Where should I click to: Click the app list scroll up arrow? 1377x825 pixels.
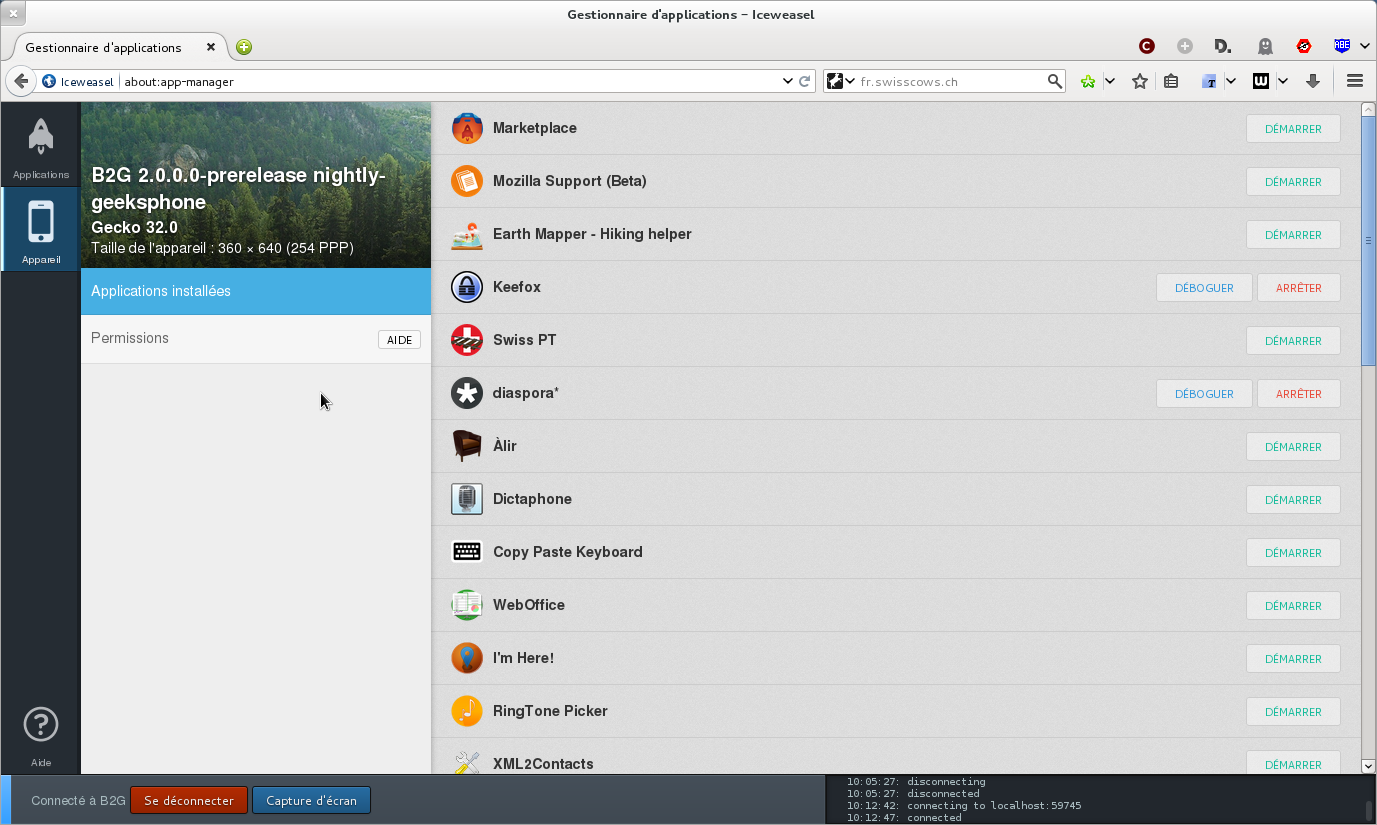(1369, 109)
